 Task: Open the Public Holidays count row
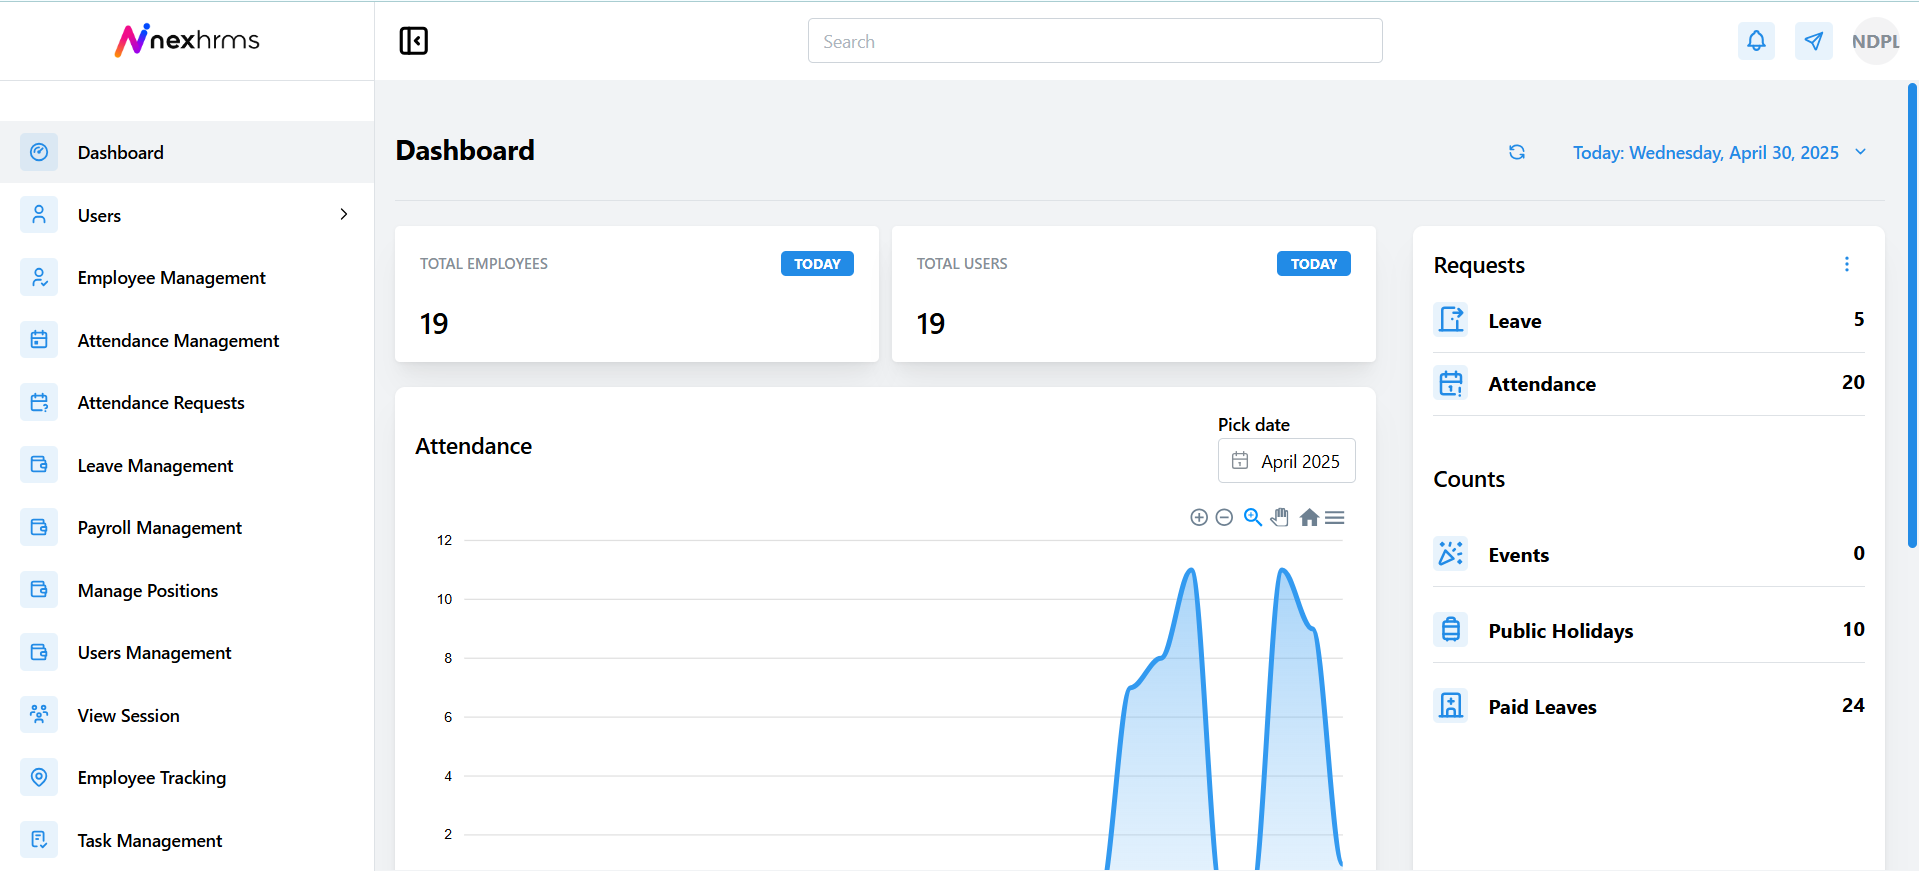pos(1649,631)
